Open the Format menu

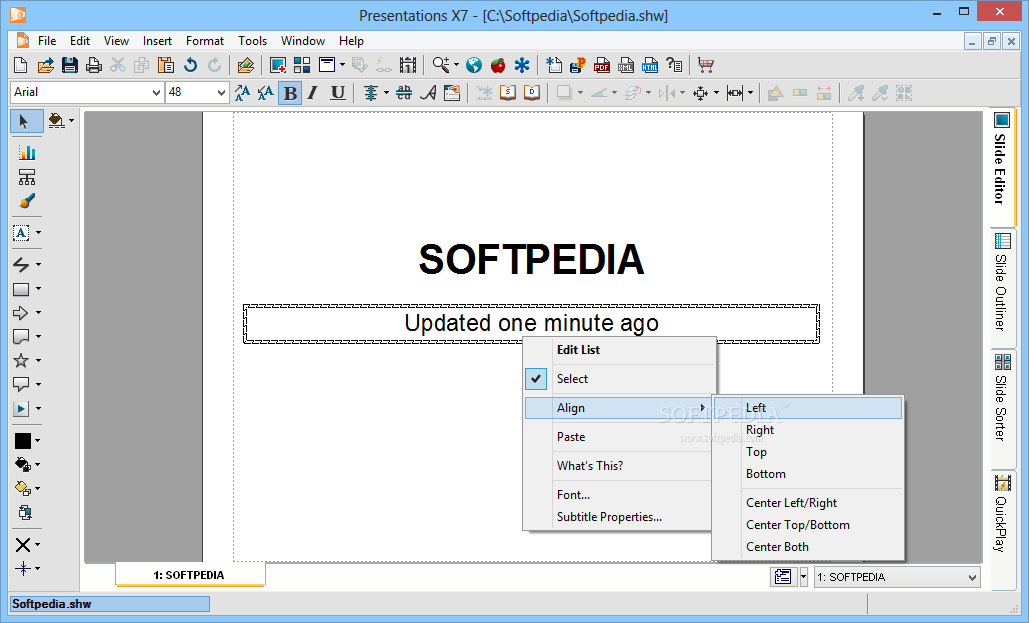[x=205, y=41]
